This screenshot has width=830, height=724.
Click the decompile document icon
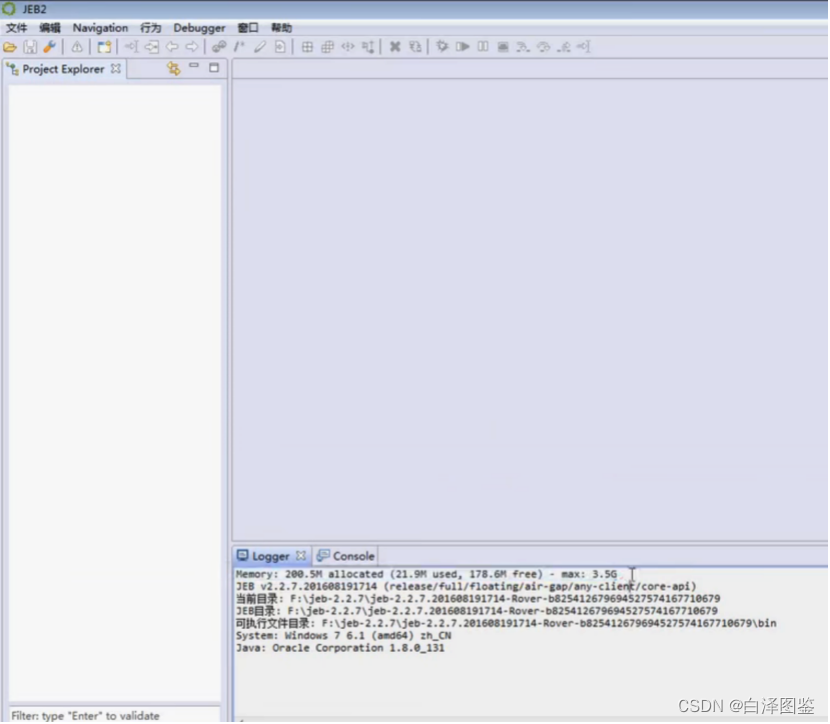click(280, 47)
